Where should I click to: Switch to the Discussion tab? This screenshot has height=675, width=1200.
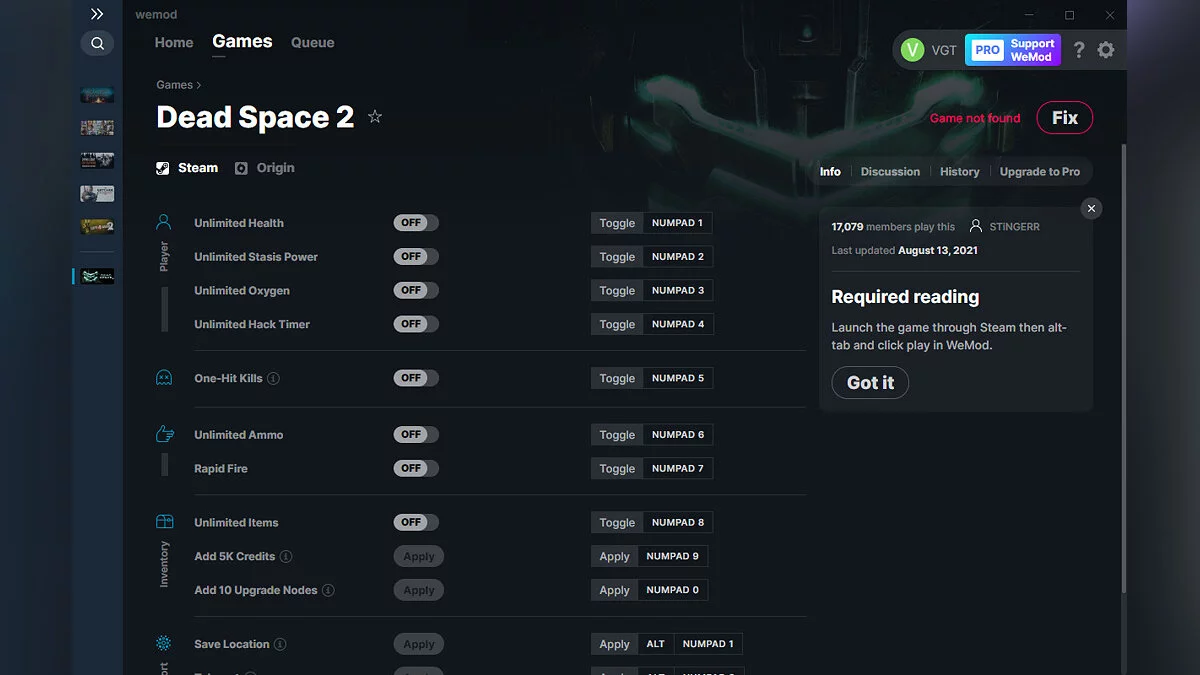pos(889,171)
